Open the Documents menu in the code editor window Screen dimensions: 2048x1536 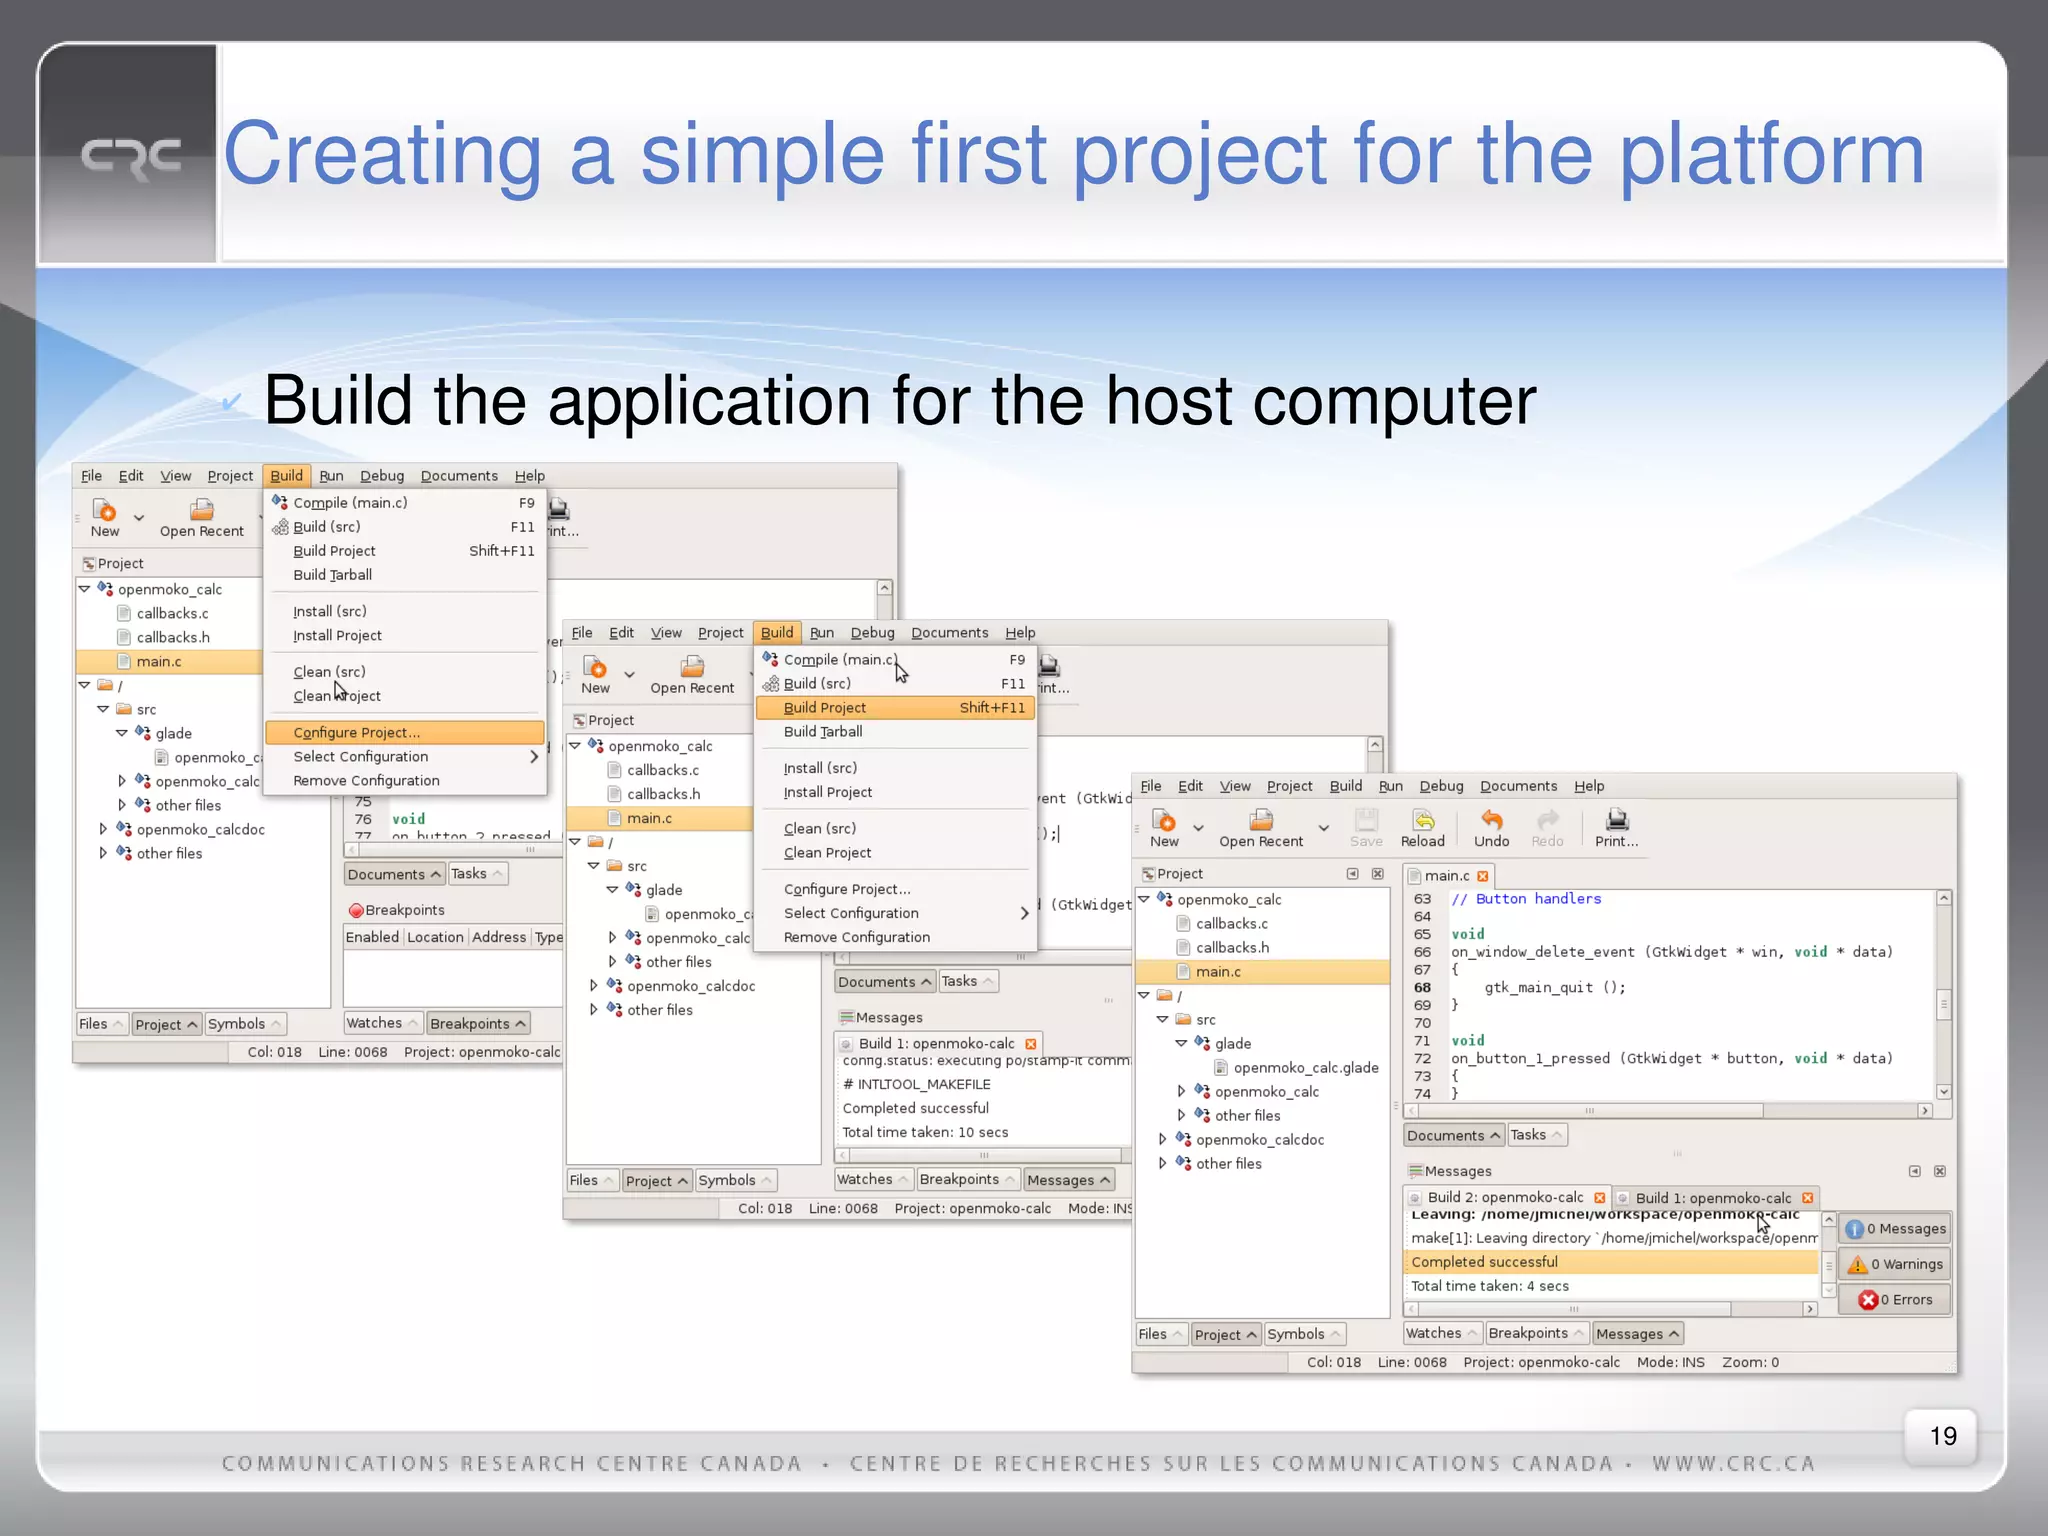1518,786
